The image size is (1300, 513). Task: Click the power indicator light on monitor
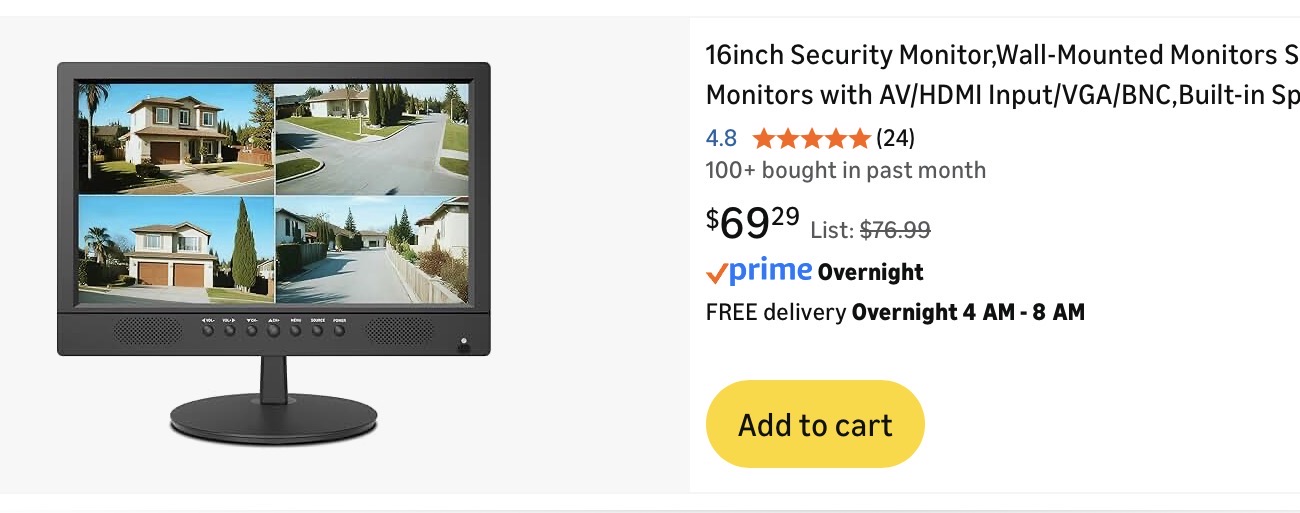pyautogui.click(x=463, y=345)
